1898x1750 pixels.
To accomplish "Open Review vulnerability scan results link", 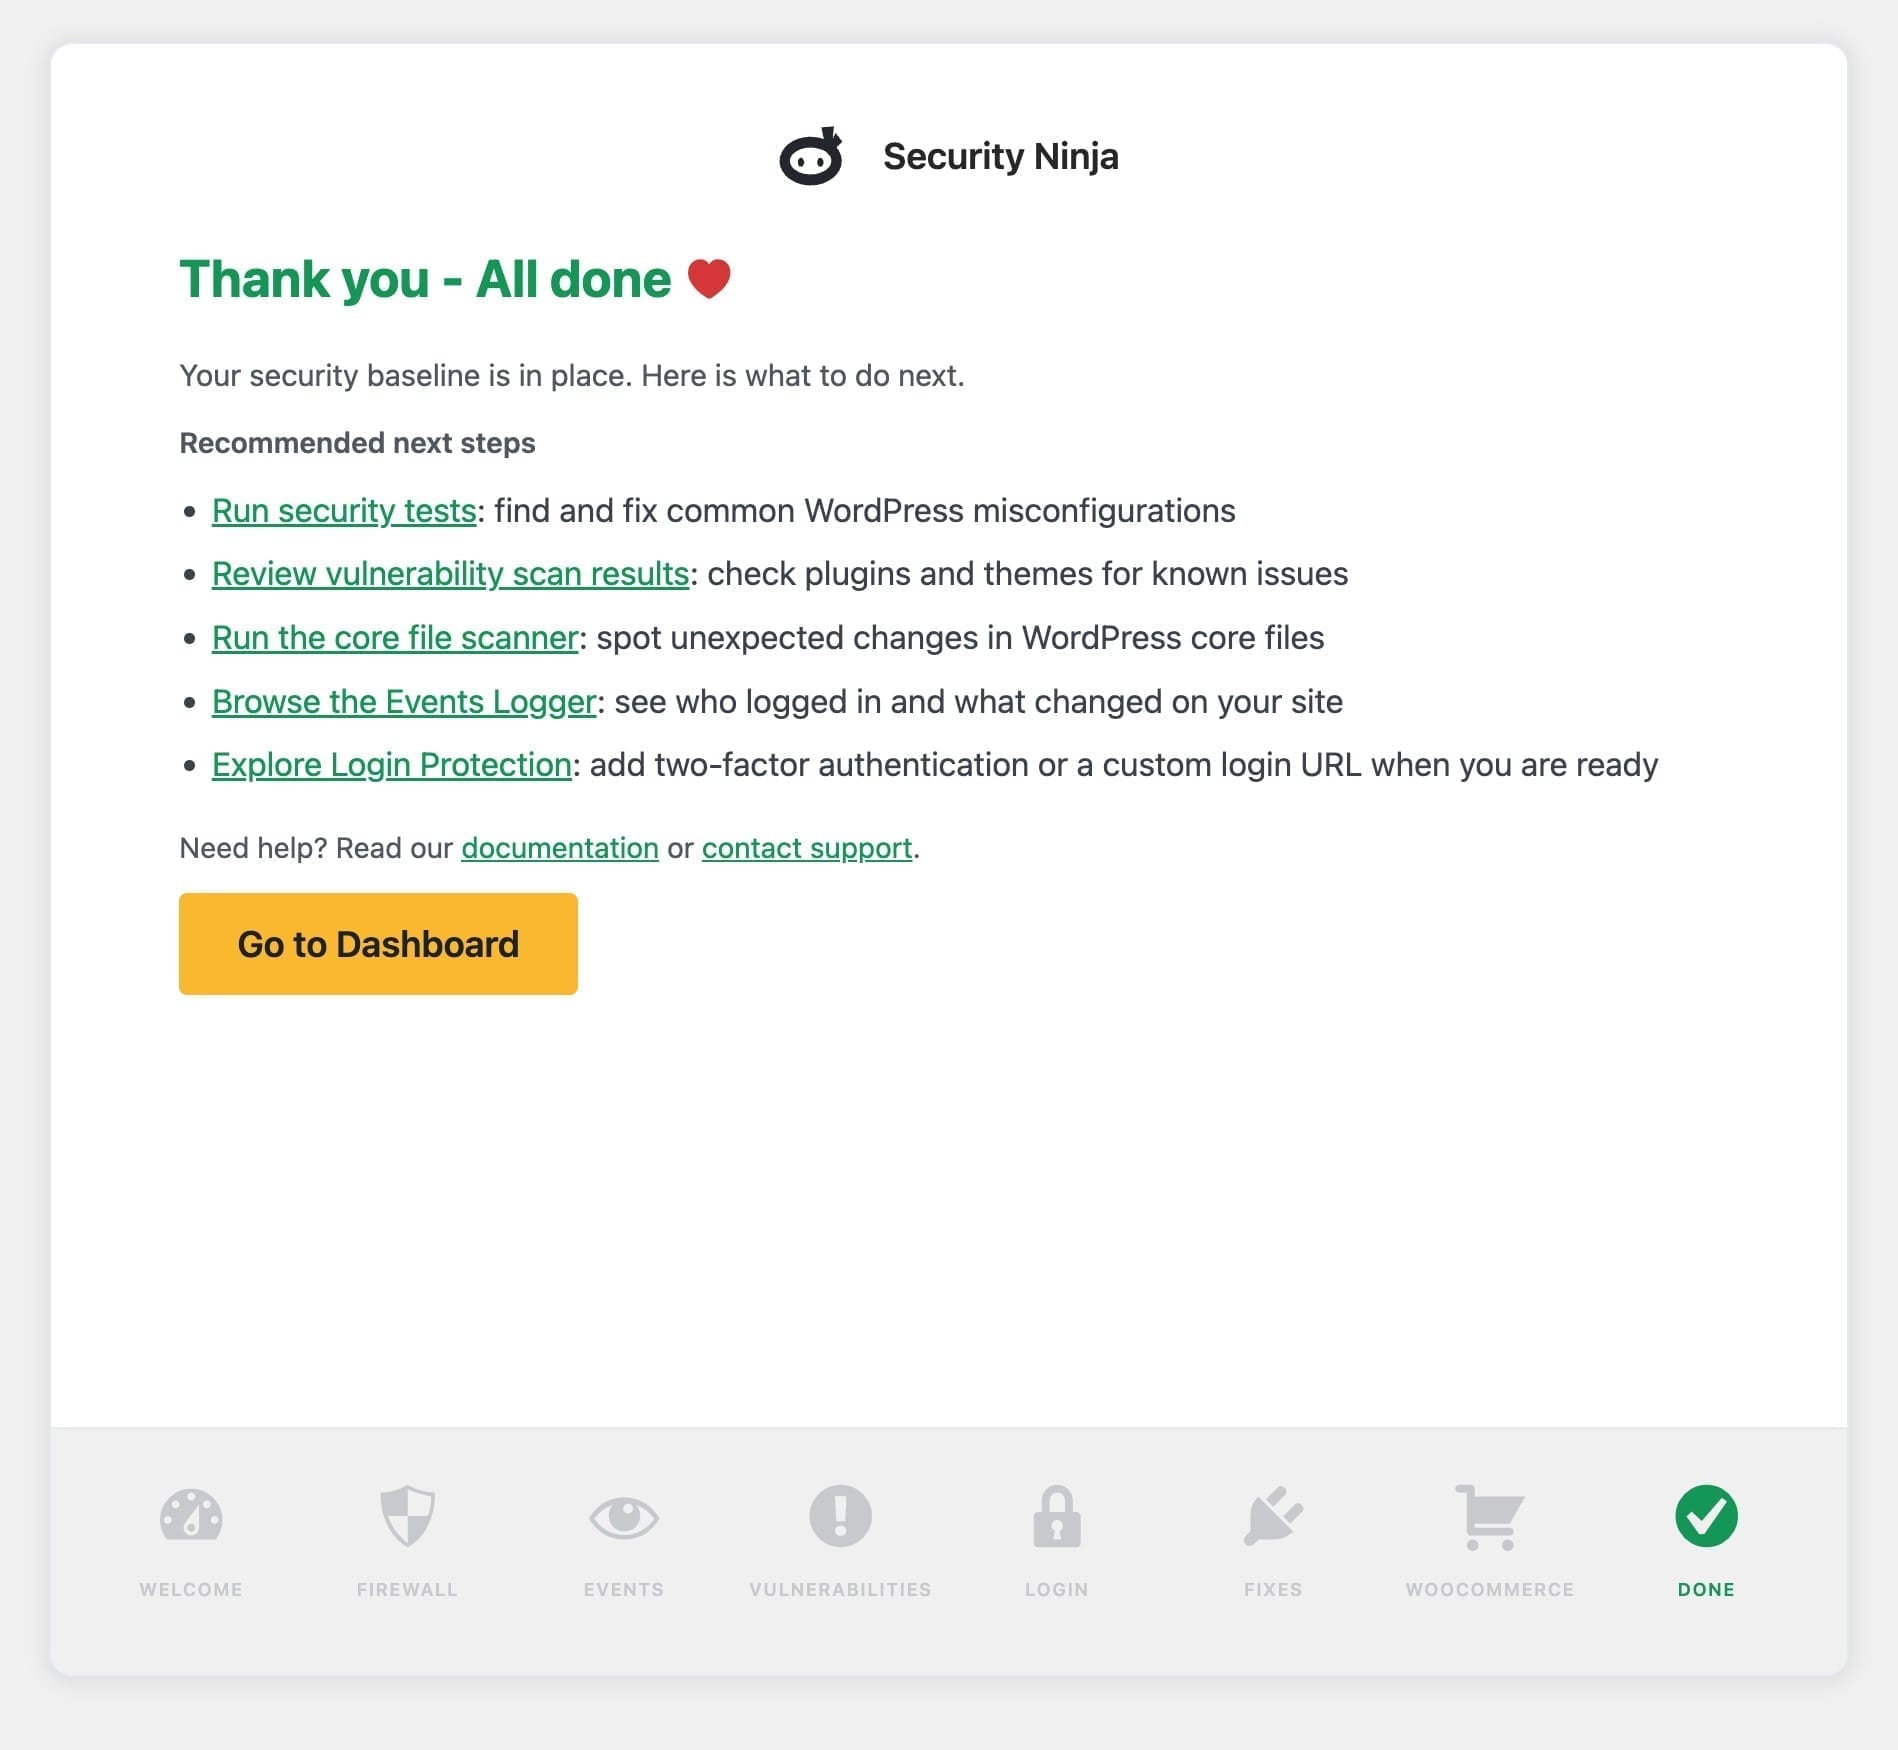I will (x=451, y=574).
